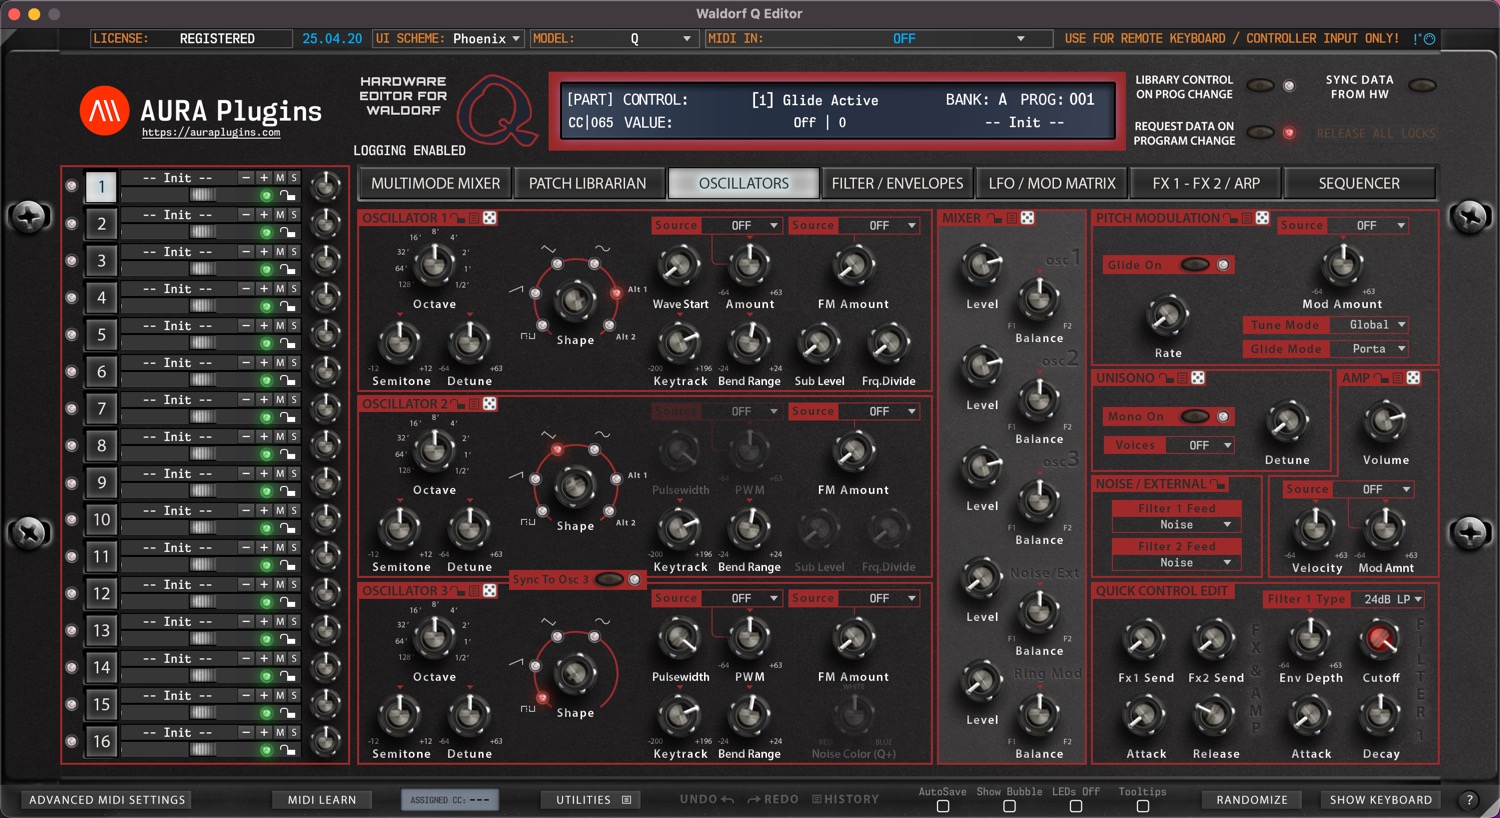Click the plus button on part 1
Image resolution: width=1500 pixels, height=818 pixels.
tap(264, 178)
